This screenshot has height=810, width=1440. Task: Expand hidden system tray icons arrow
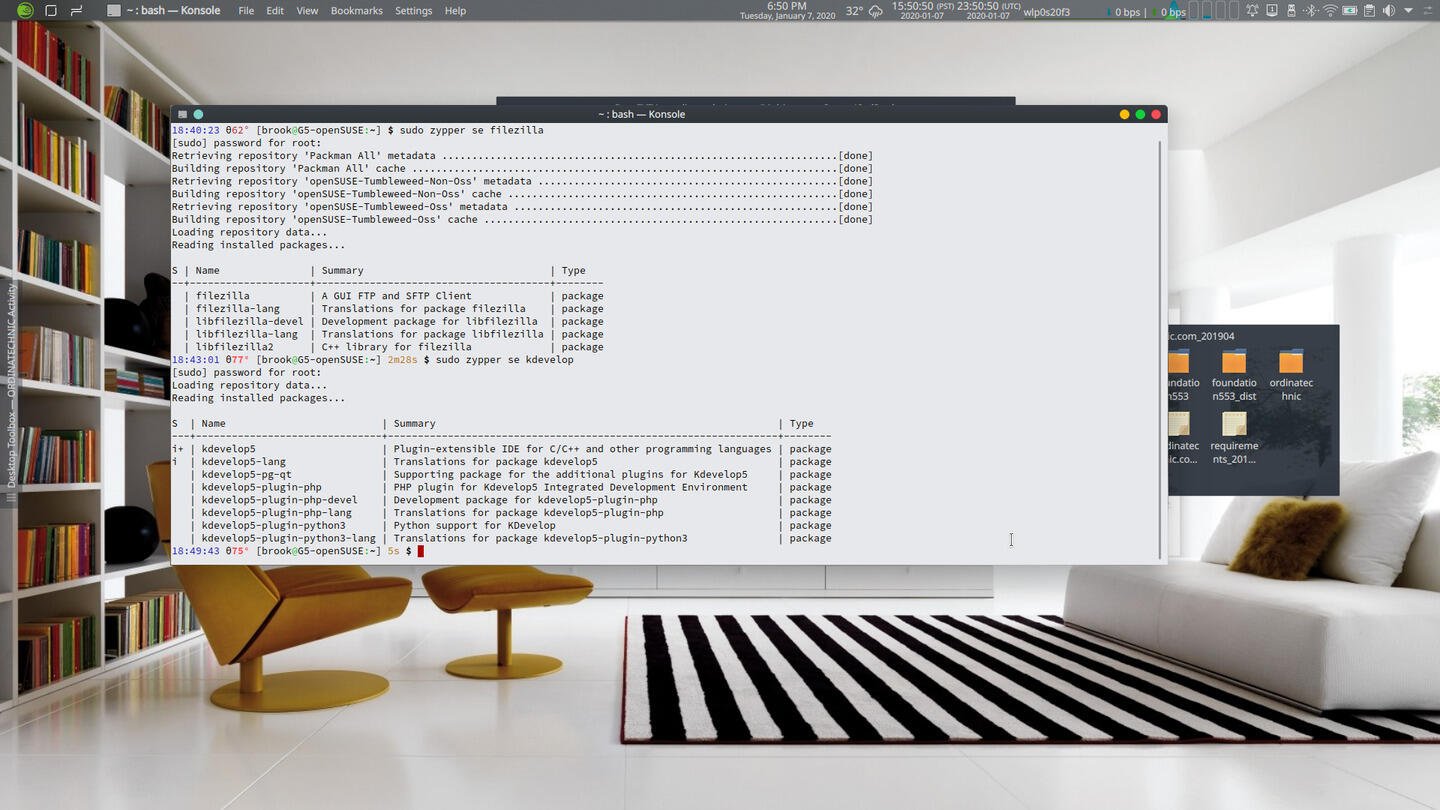[x=1408, y=11]
